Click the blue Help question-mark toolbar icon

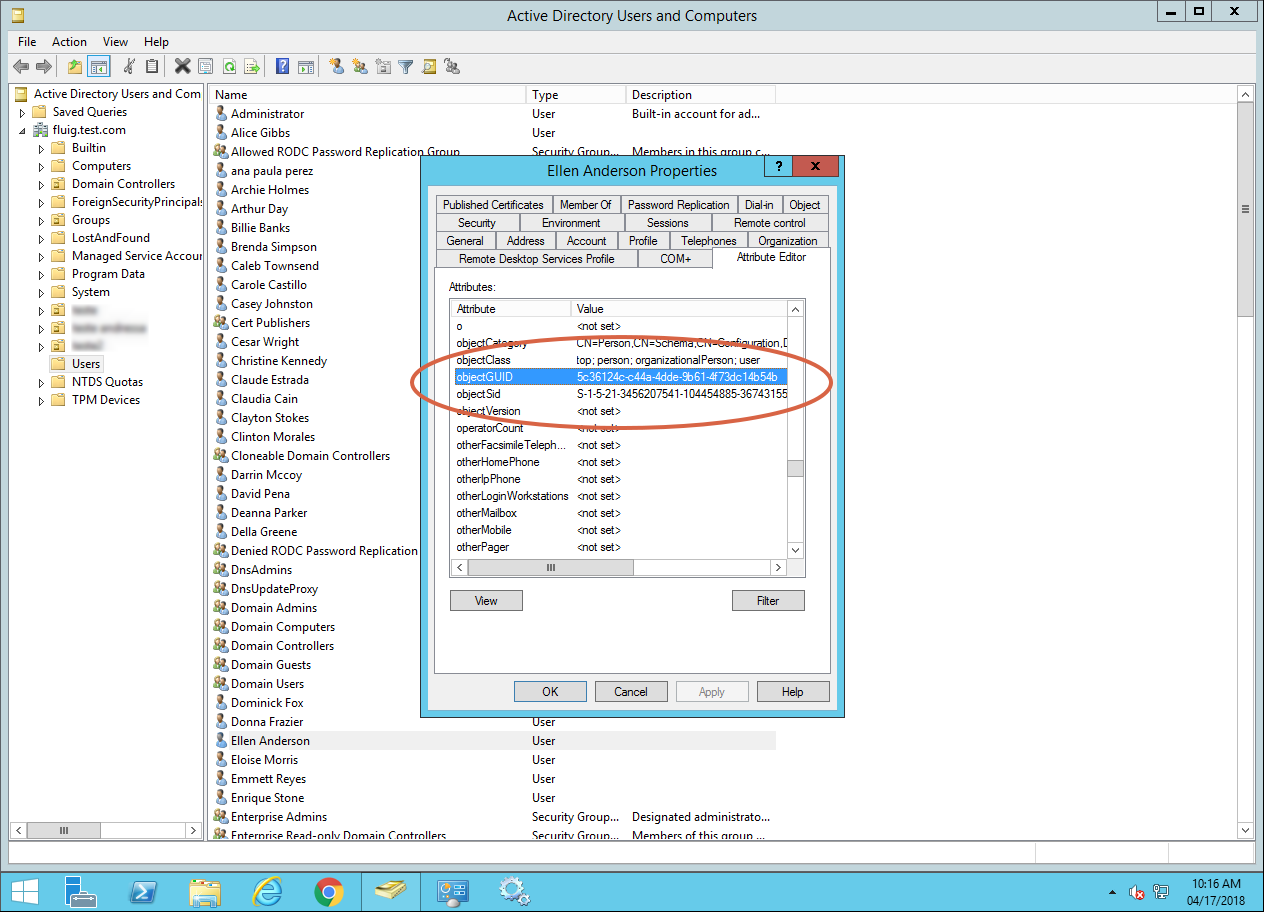pos(283,67)
